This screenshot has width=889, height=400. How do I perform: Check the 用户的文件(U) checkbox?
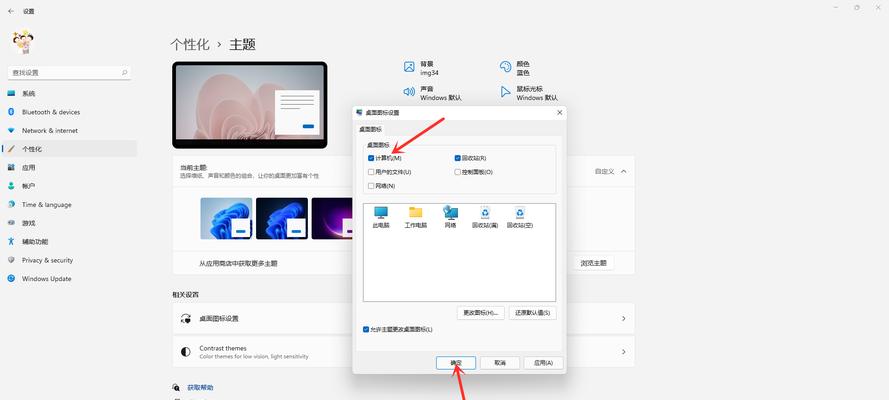tap(371, 172)
